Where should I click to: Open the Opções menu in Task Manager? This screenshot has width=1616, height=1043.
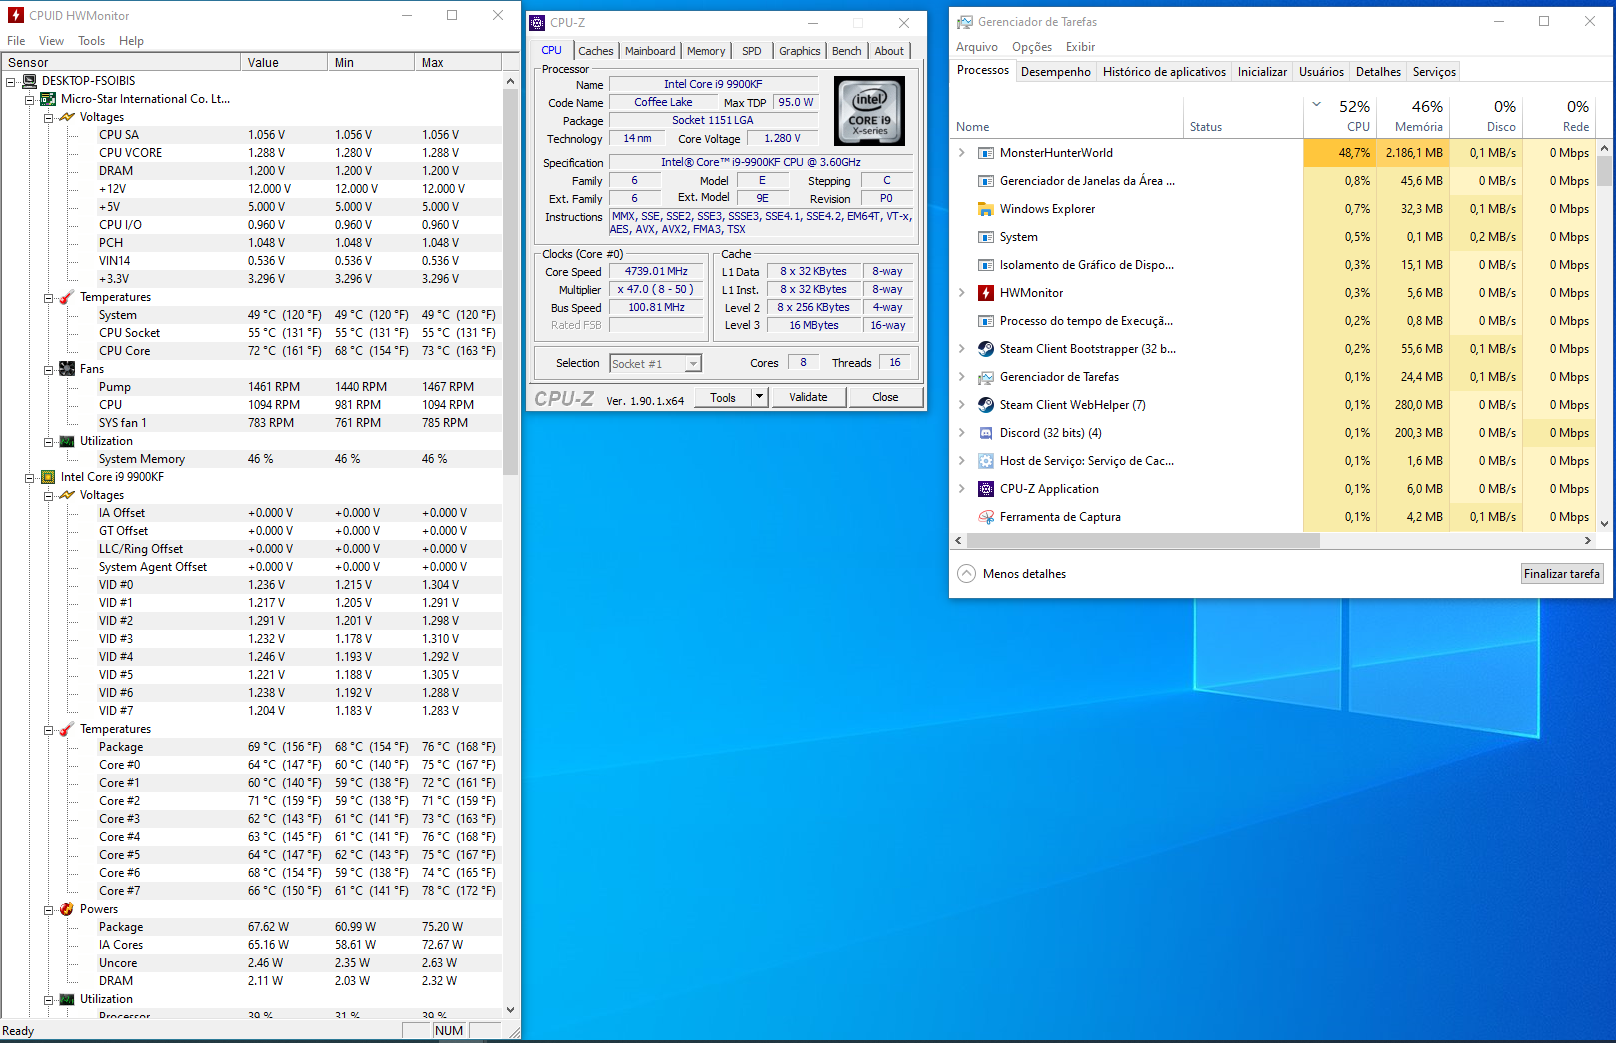[1032, 47]
